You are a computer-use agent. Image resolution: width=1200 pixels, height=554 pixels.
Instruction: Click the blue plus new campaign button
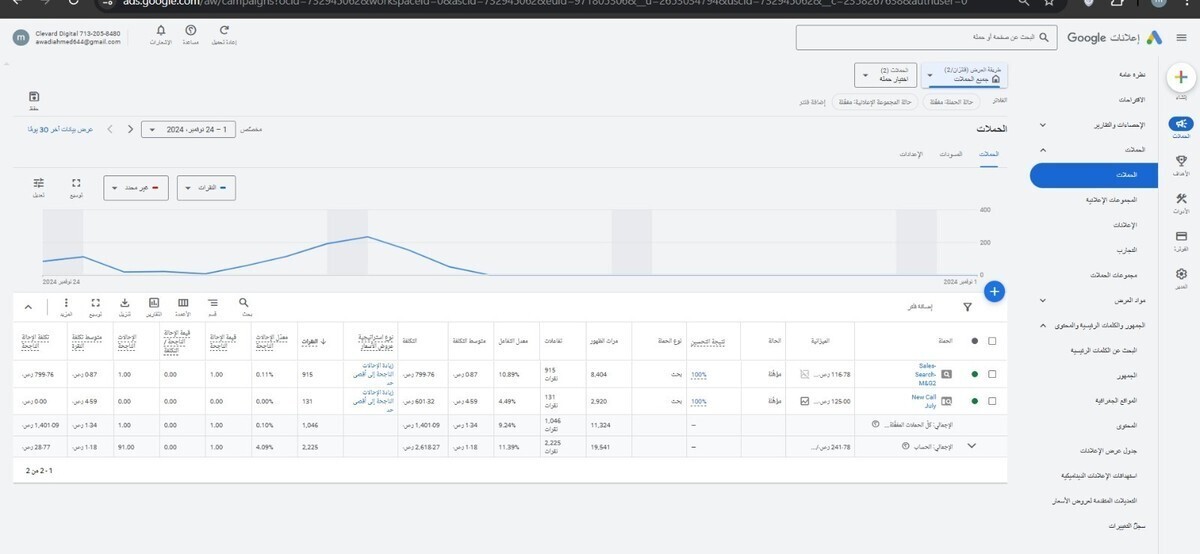(x=994, y=291)
